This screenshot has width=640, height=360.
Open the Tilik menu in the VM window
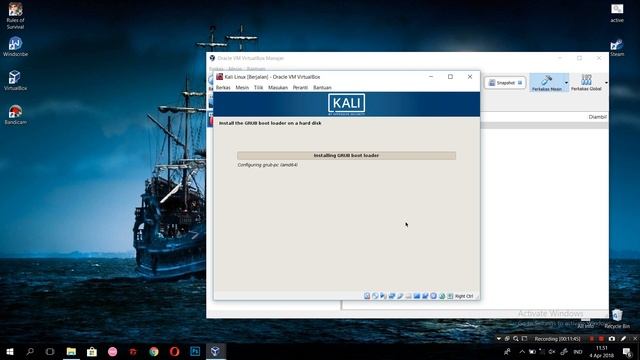tap(258, 87)
